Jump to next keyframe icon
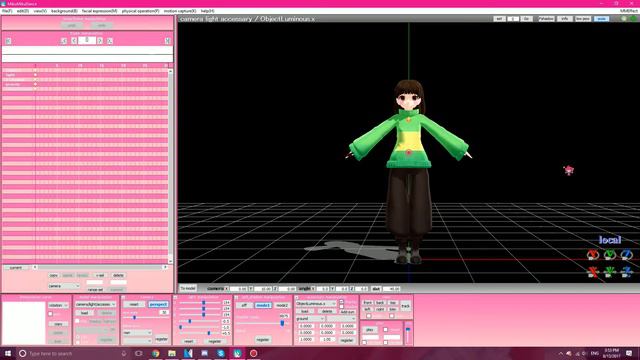This screenshot has width=640, height=360. [x=109, y=41]
